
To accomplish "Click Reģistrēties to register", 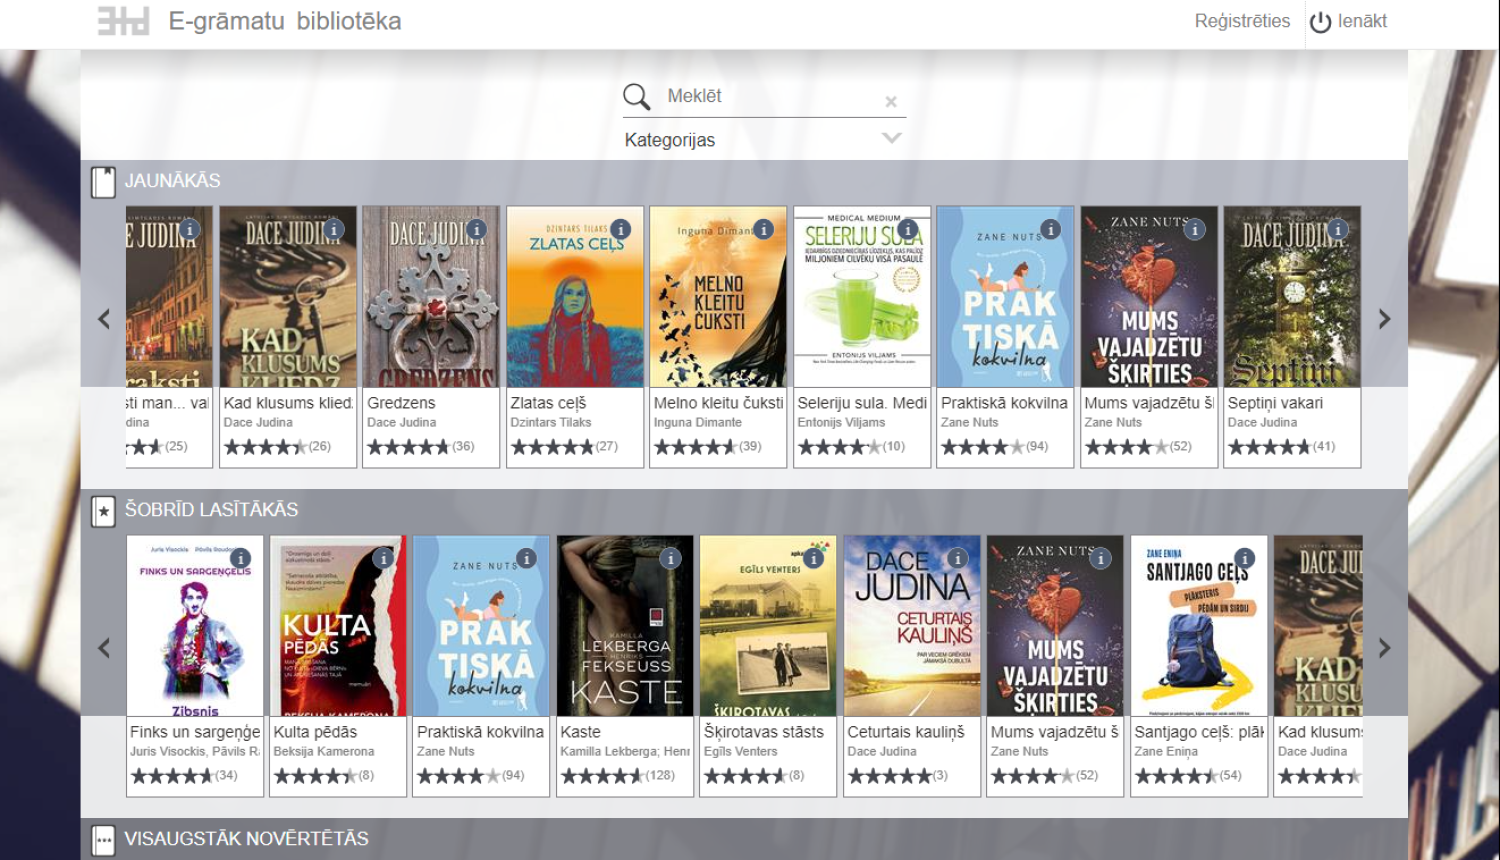I will [1242, 20].
